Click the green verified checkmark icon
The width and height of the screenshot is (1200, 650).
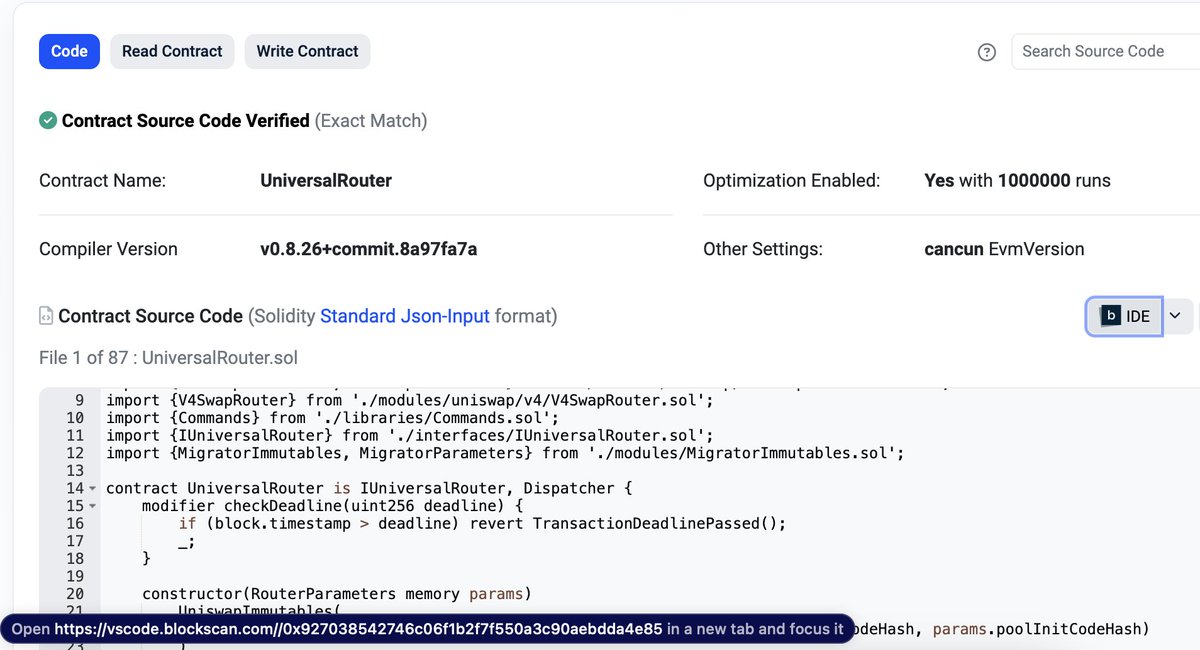48,121
